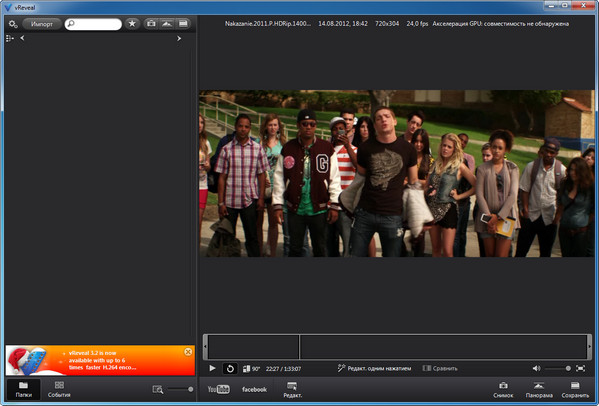Switch to the События tab
Screen dimensions: 599x406
pyautogui.click(x=59, y=389)
